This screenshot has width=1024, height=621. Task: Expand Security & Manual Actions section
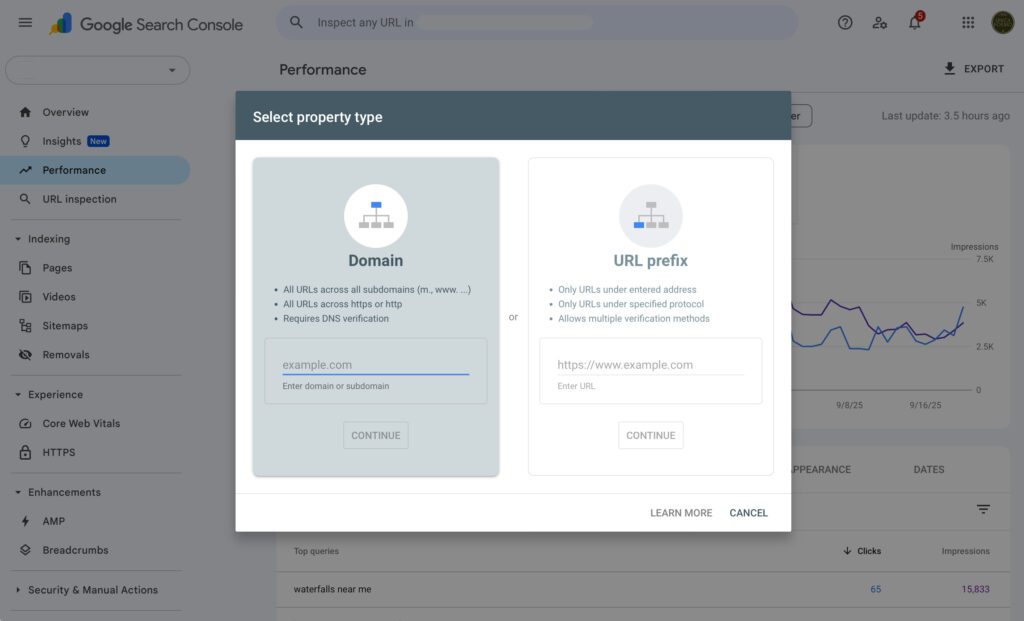(x=19, y=590)
